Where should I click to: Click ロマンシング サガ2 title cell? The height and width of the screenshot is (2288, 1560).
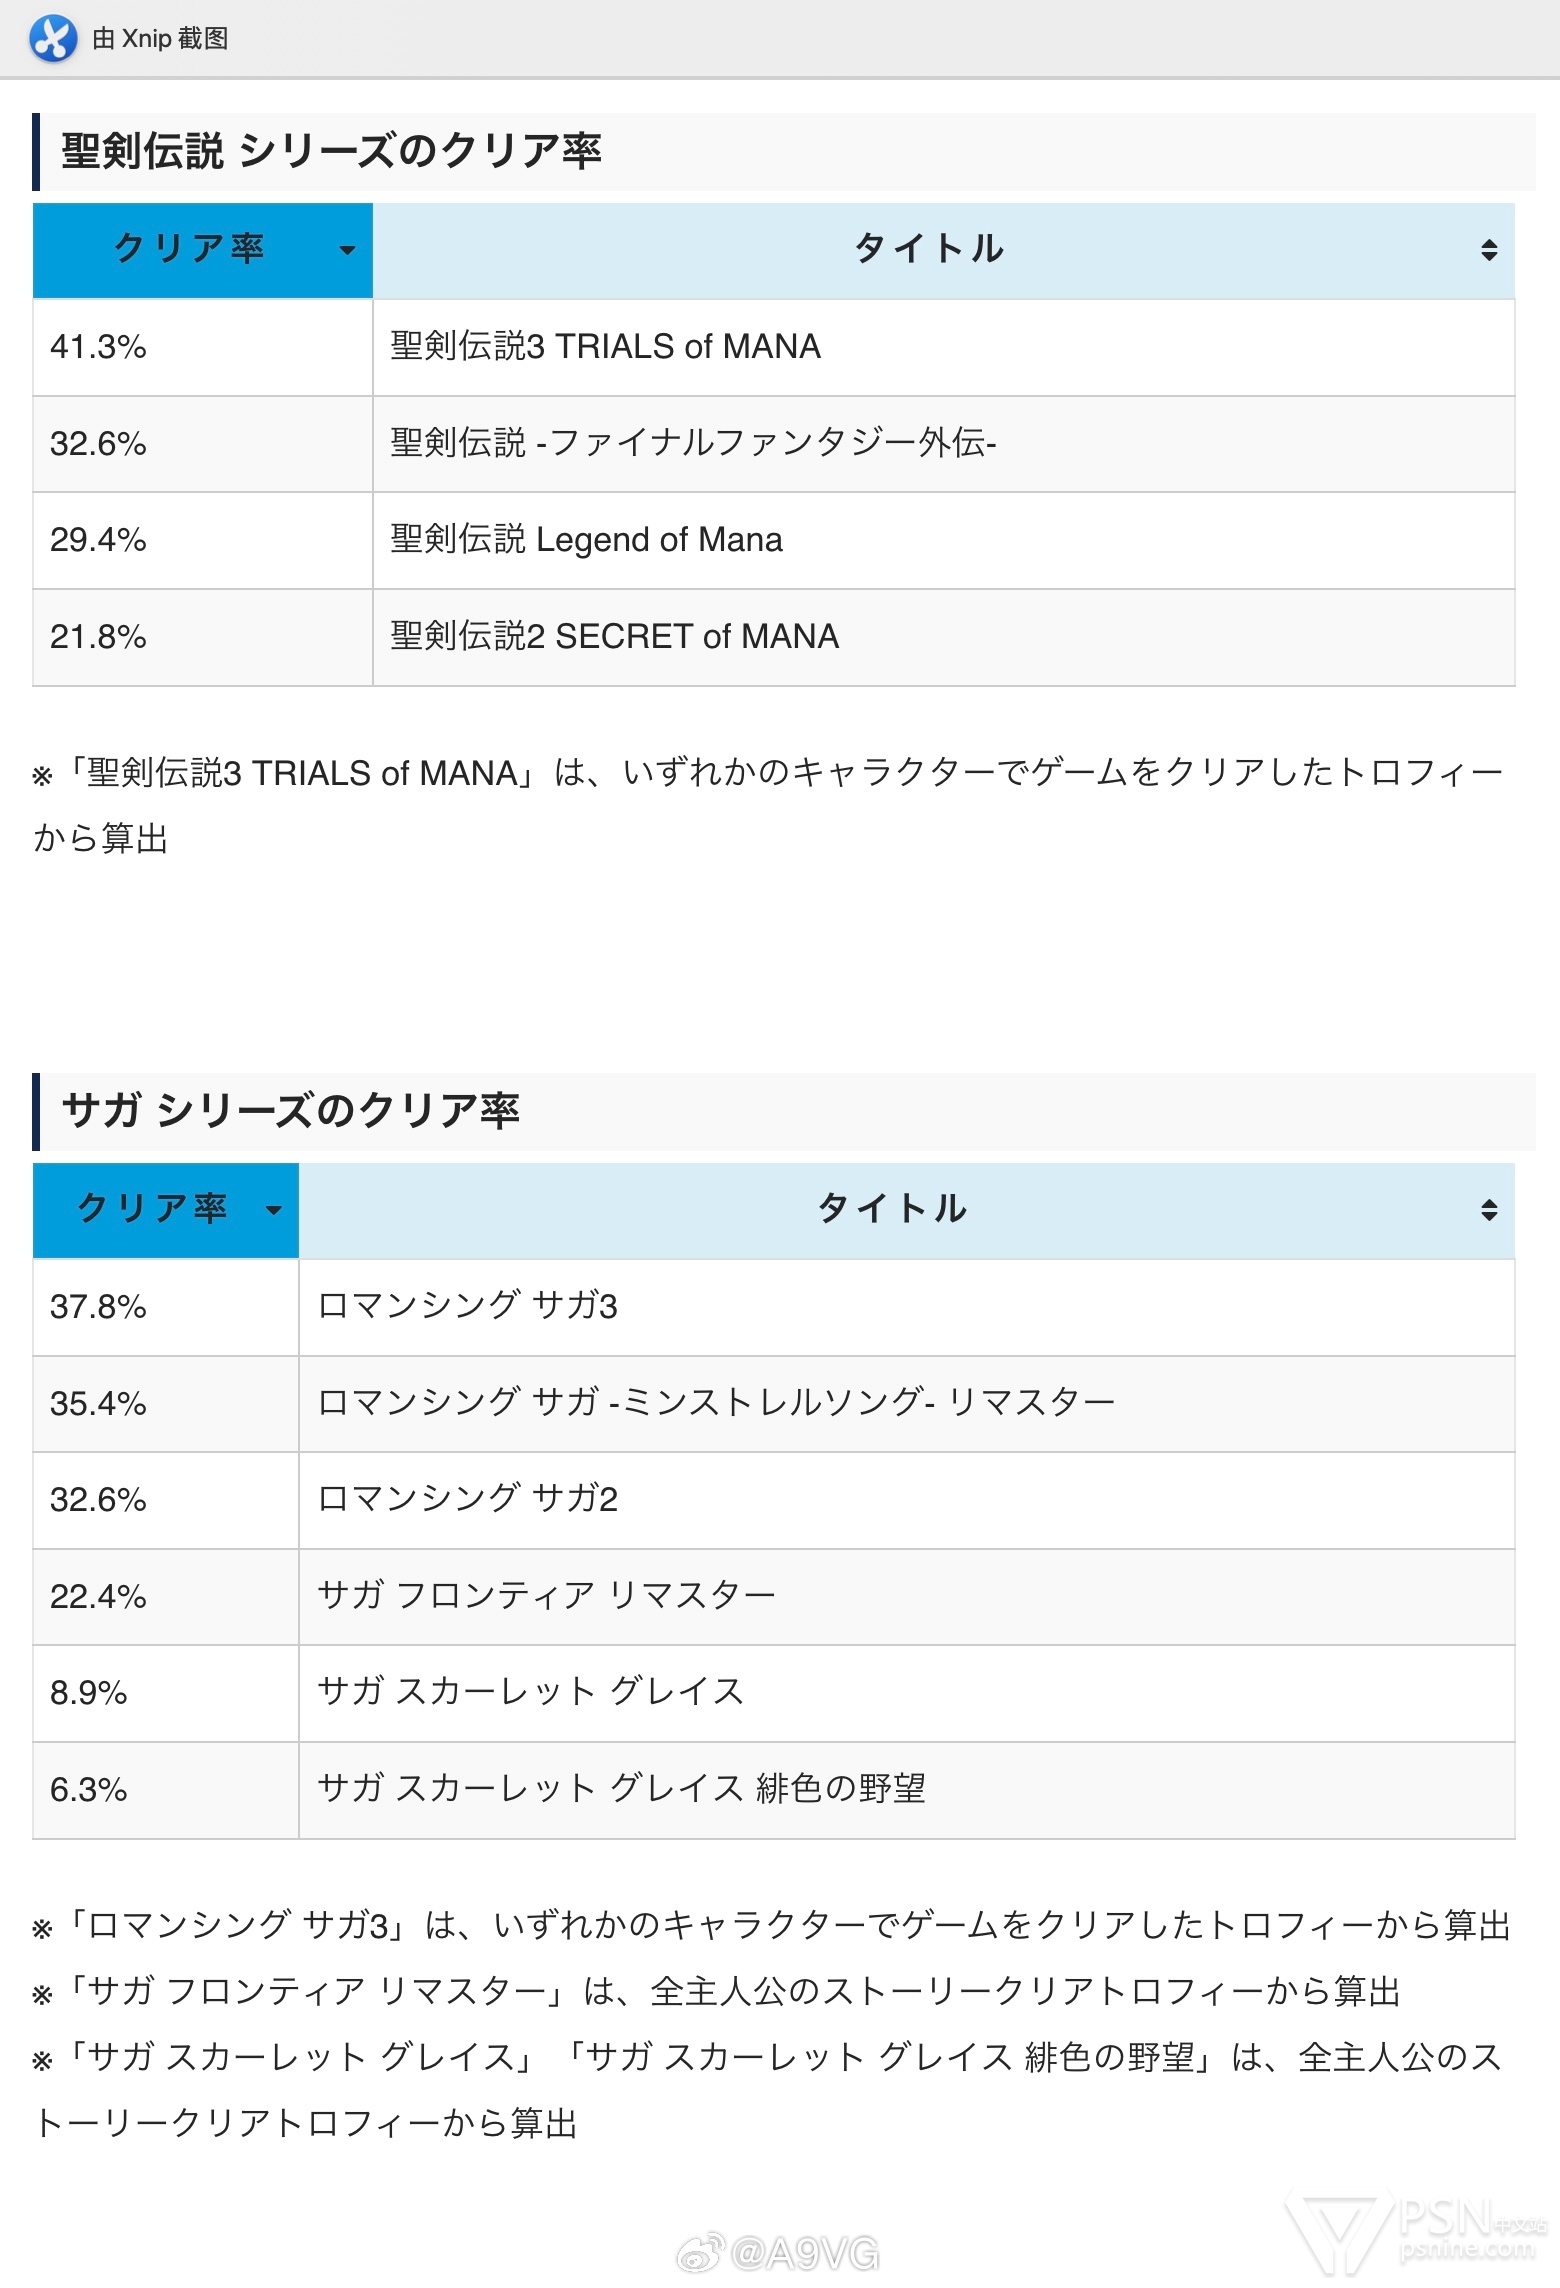(906, 1499)
